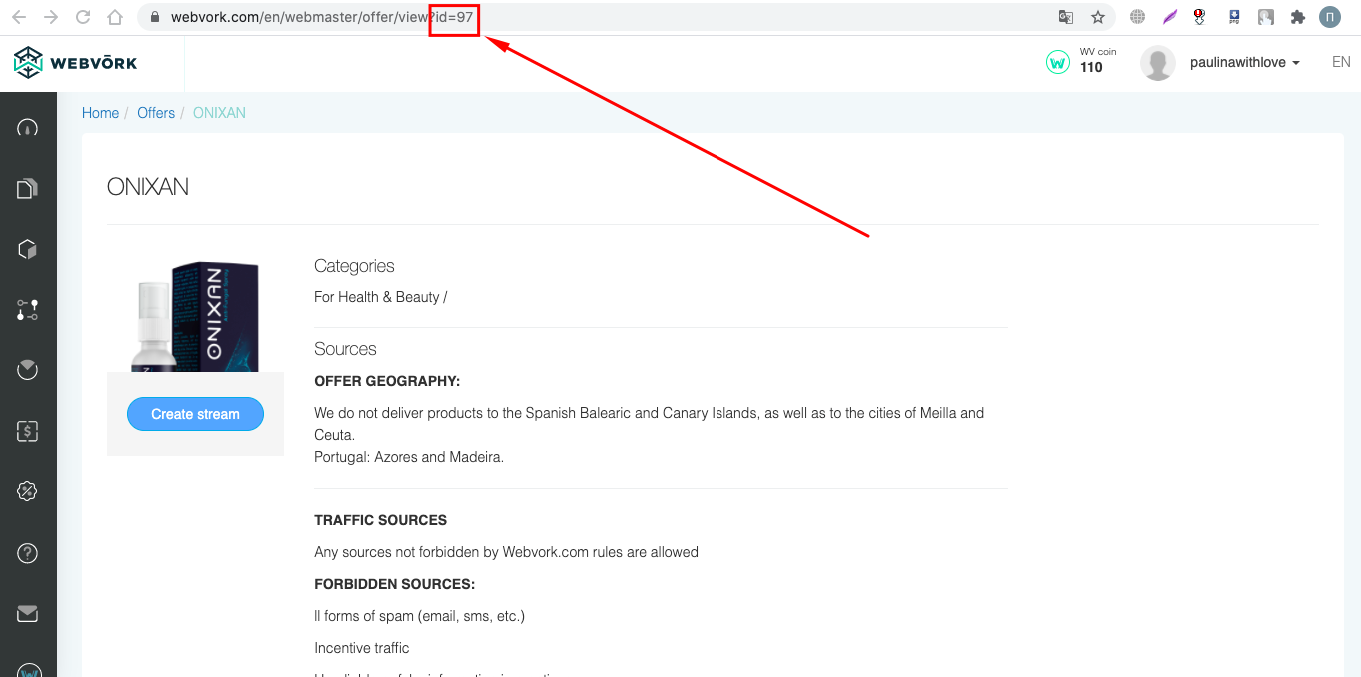1361x677 pixels.
Task: Click the browser forward arrow
Action: click(x=51, y=17)
